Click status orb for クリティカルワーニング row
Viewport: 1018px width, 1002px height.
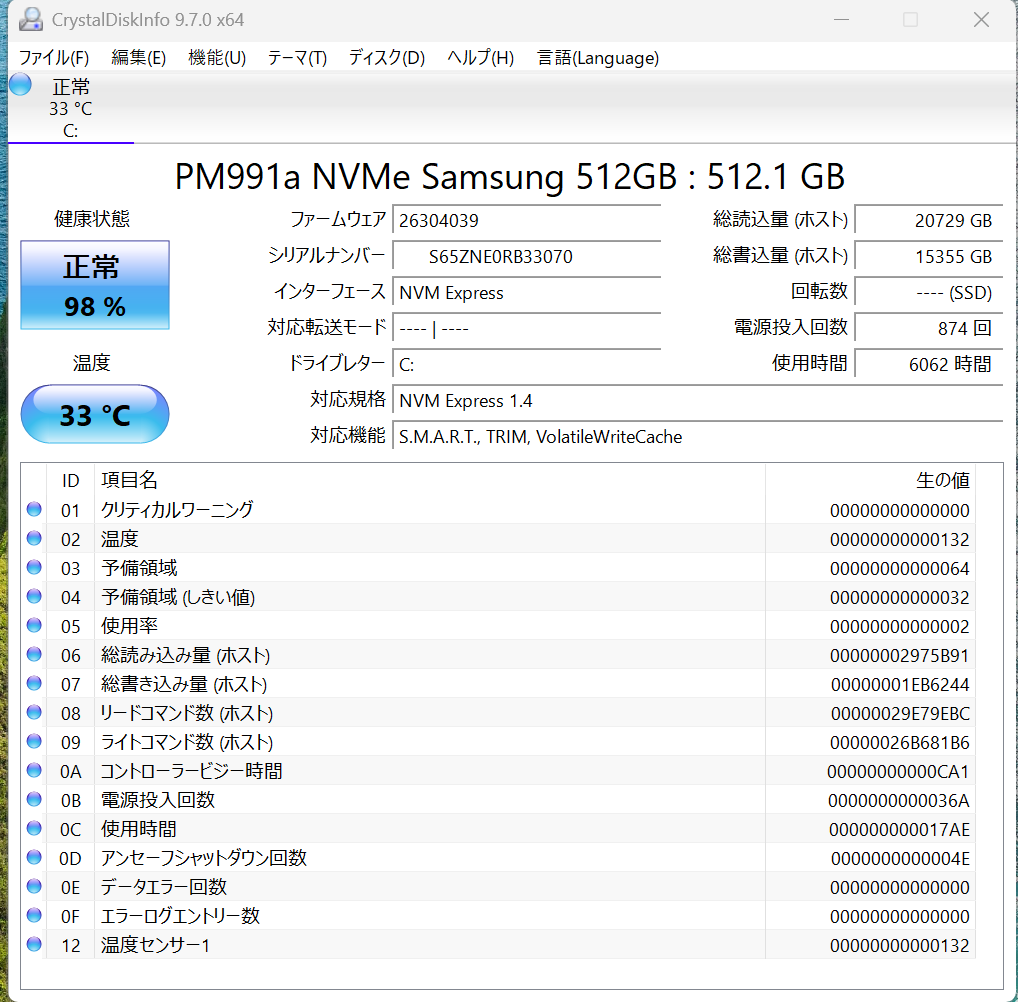(x=34, y=509)
